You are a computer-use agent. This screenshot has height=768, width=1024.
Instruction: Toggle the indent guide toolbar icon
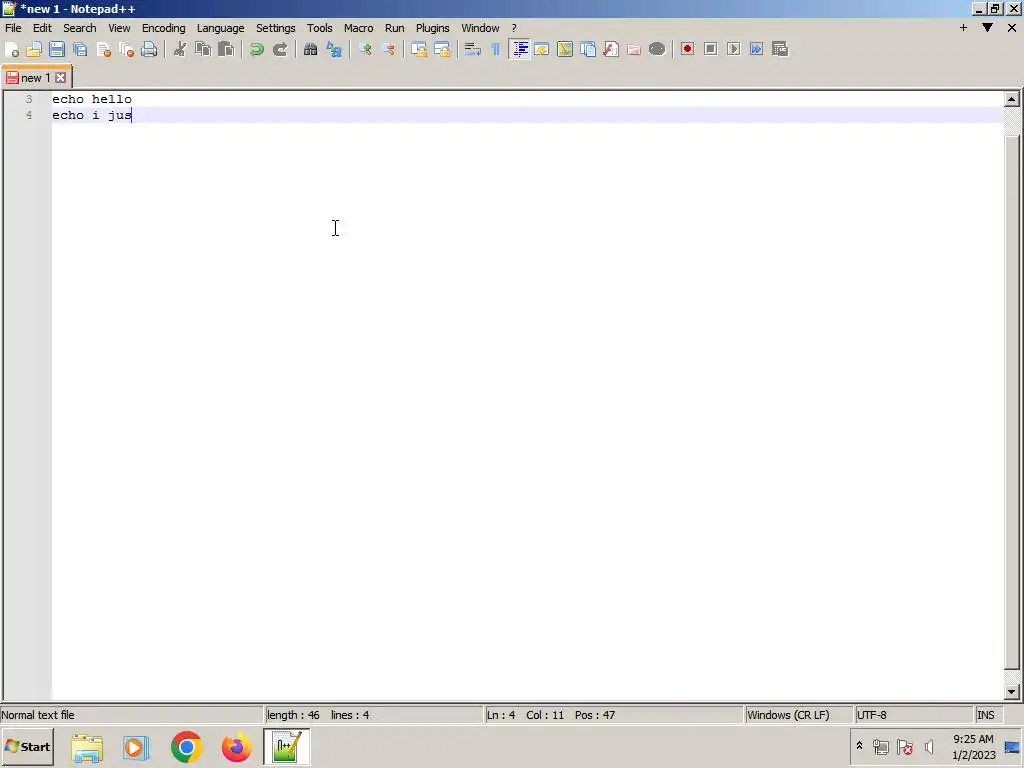pos(519,50)
